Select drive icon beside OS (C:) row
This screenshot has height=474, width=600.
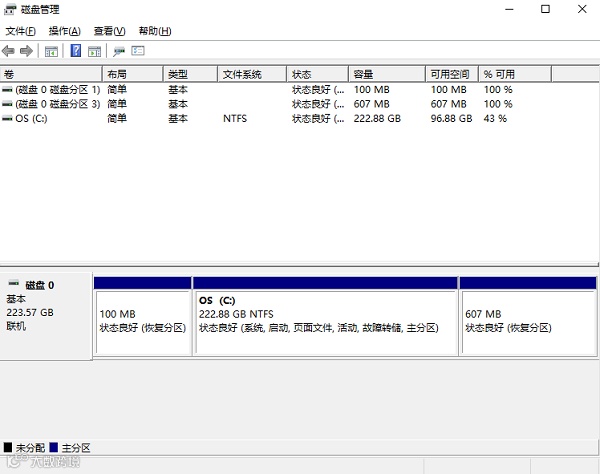click(x=7, y=118)
